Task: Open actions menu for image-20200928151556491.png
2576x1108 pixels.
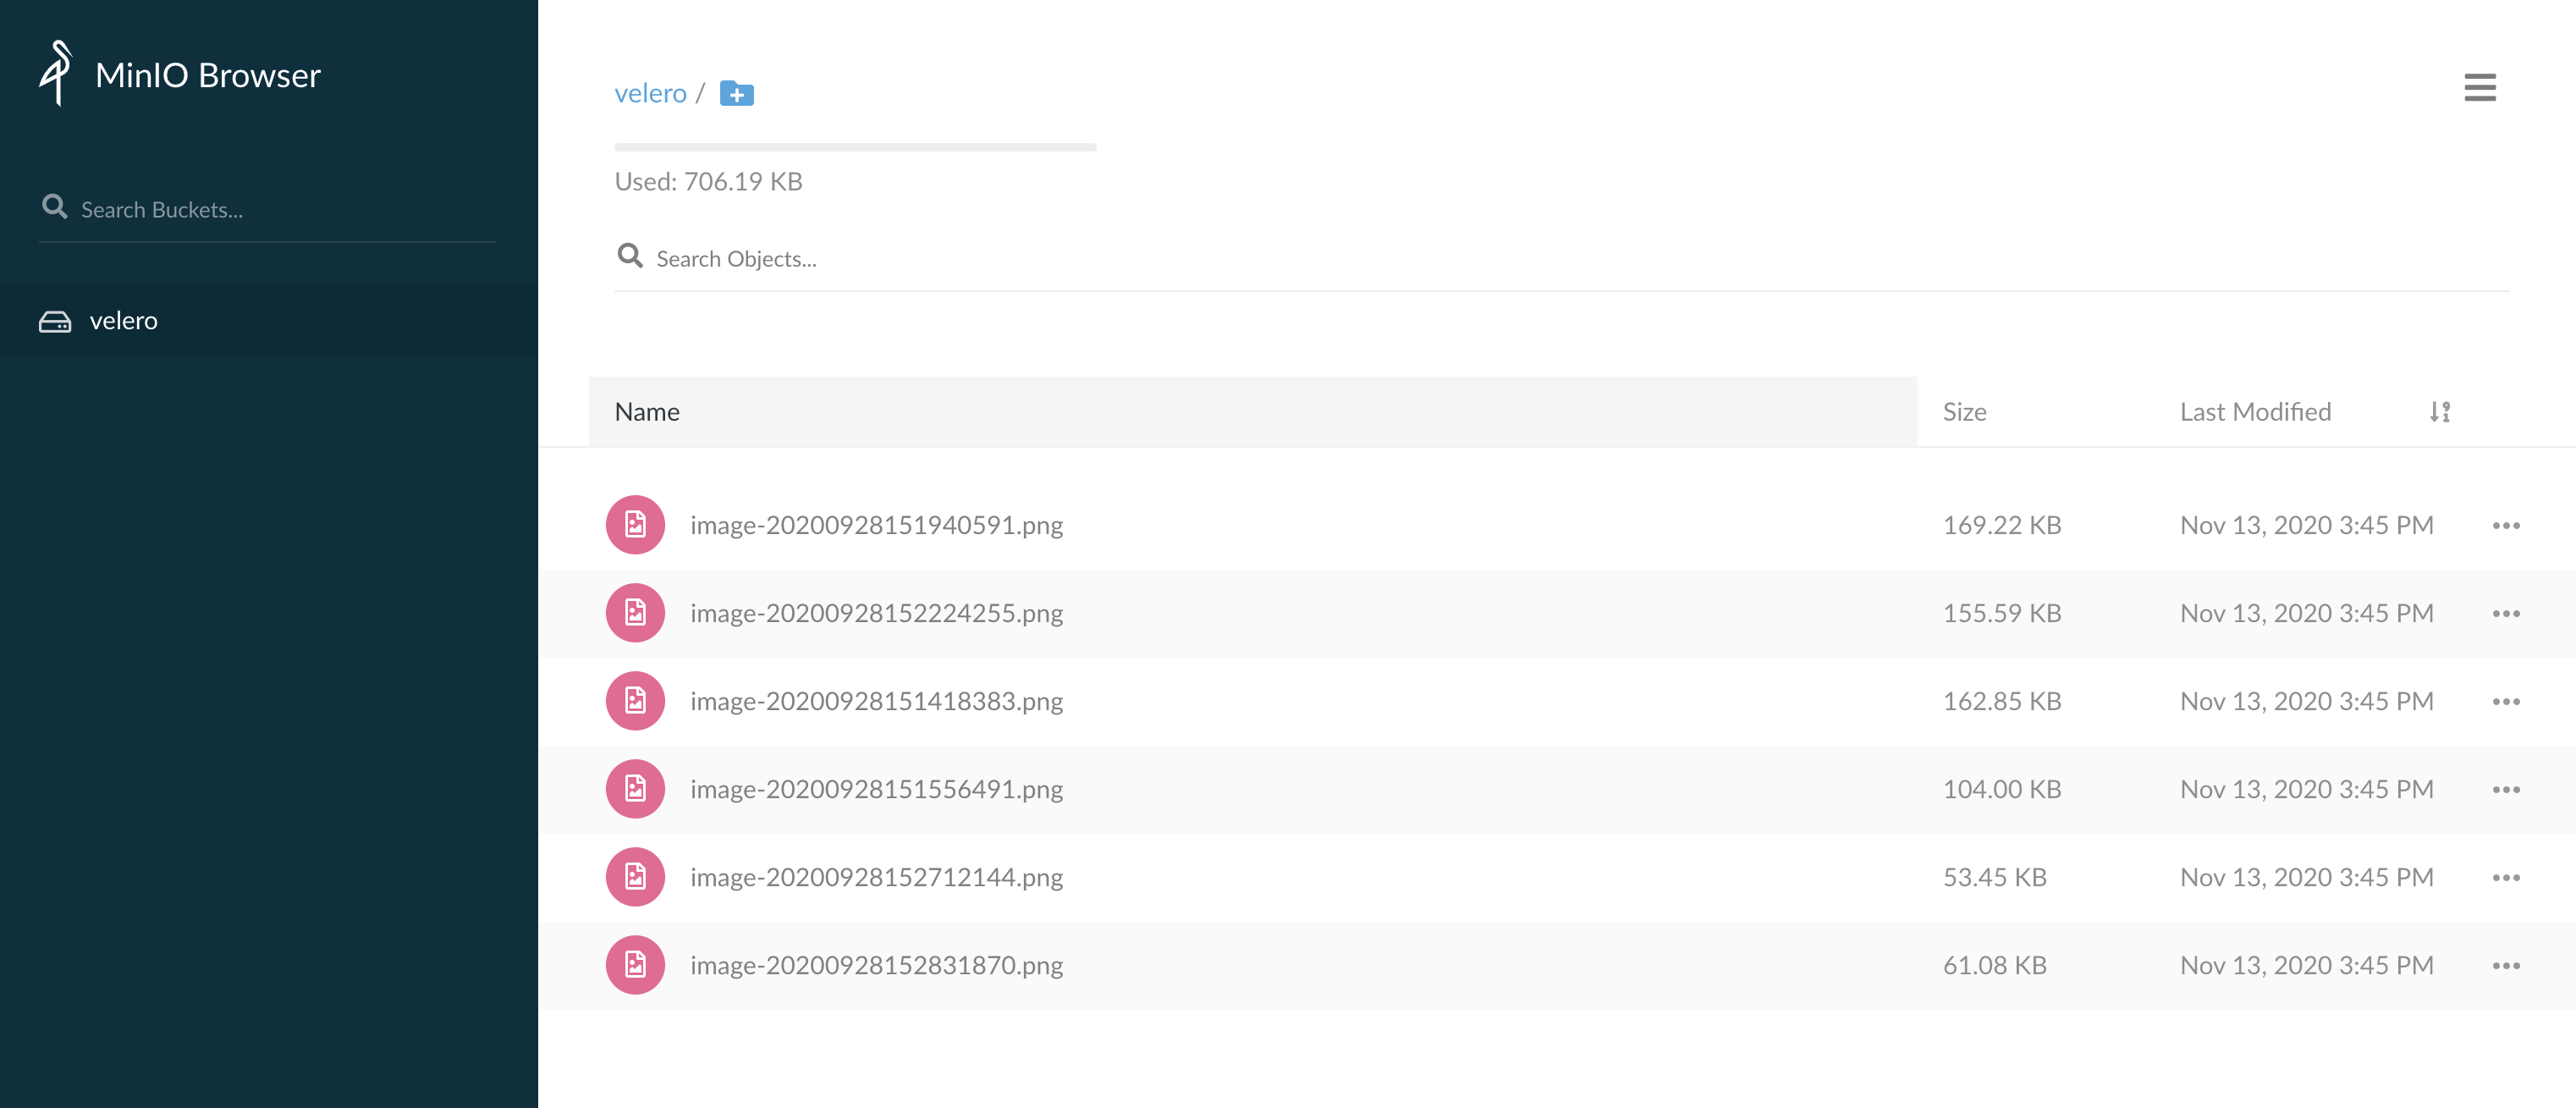Action: point(2506,789)
